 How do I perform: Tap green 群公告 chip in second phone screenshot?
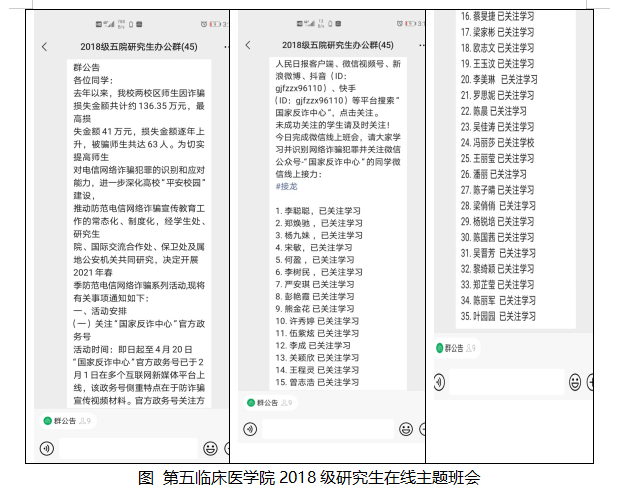point(270,403)
